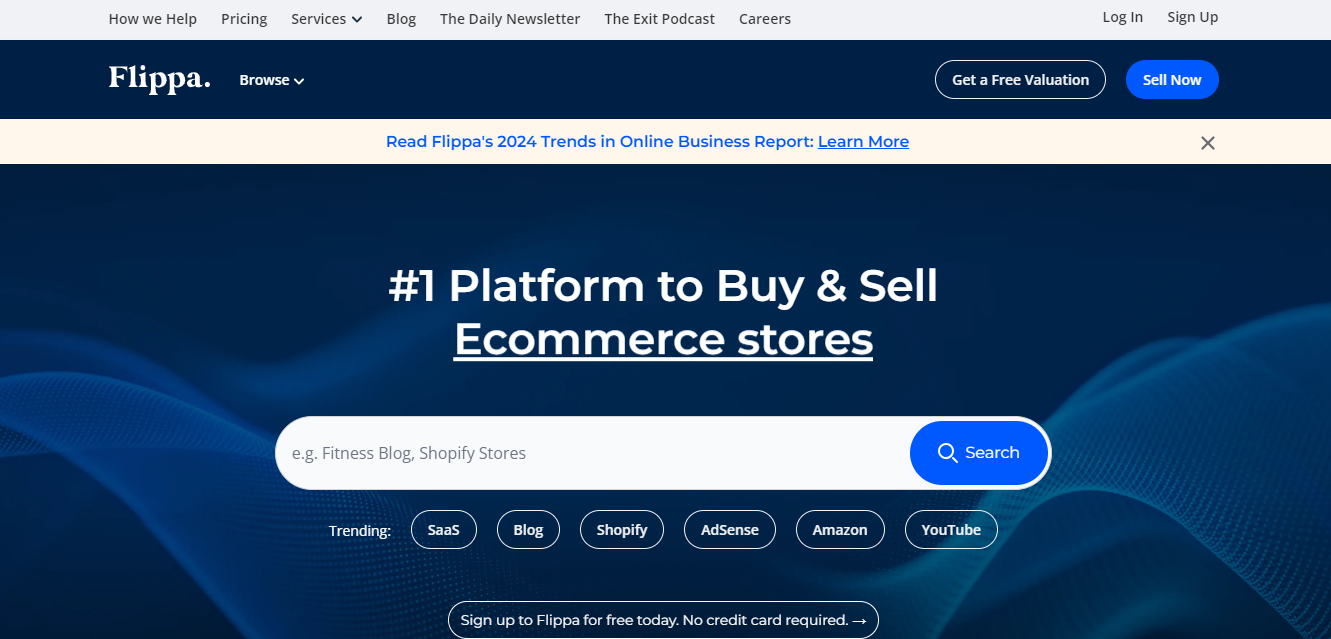This screenshot has width=1331, height=639.
Task: Click the Log In link
Action: (1123, 17)
